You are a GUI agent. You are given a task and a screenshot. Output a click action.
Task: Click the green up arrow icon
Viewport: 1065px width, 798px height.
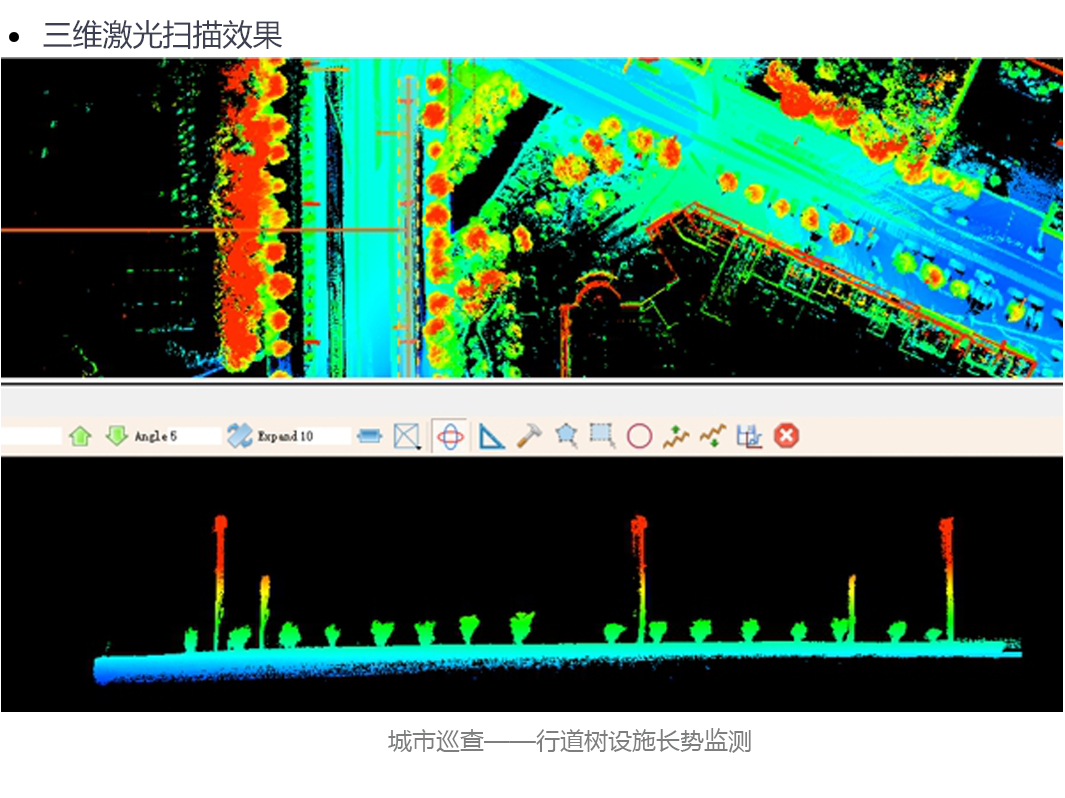point(81,436)
